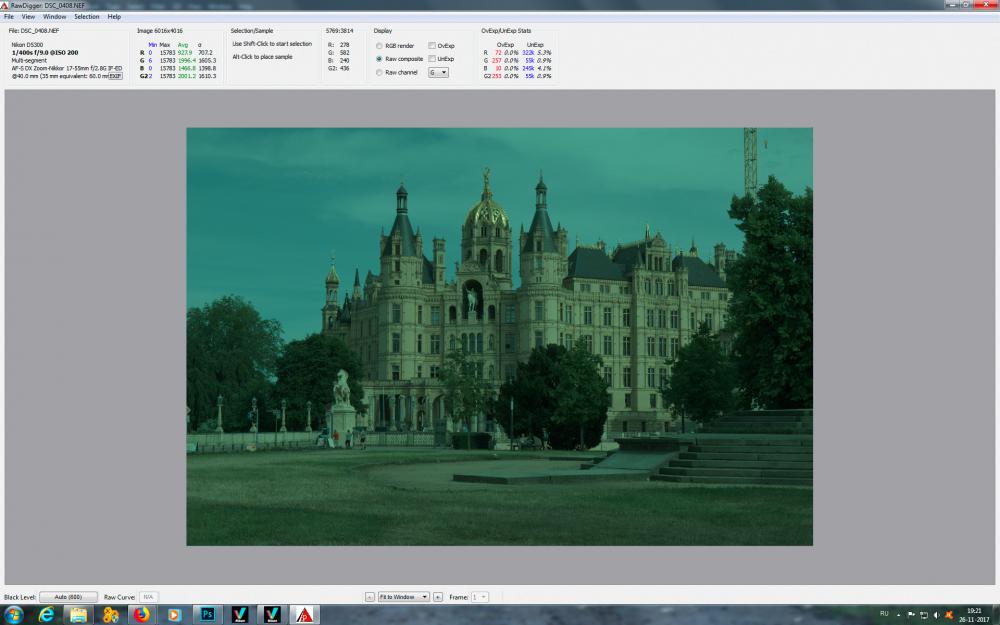Screen dimensions: 1000x625
Task: Click the EXIF button
Action: 115,76
